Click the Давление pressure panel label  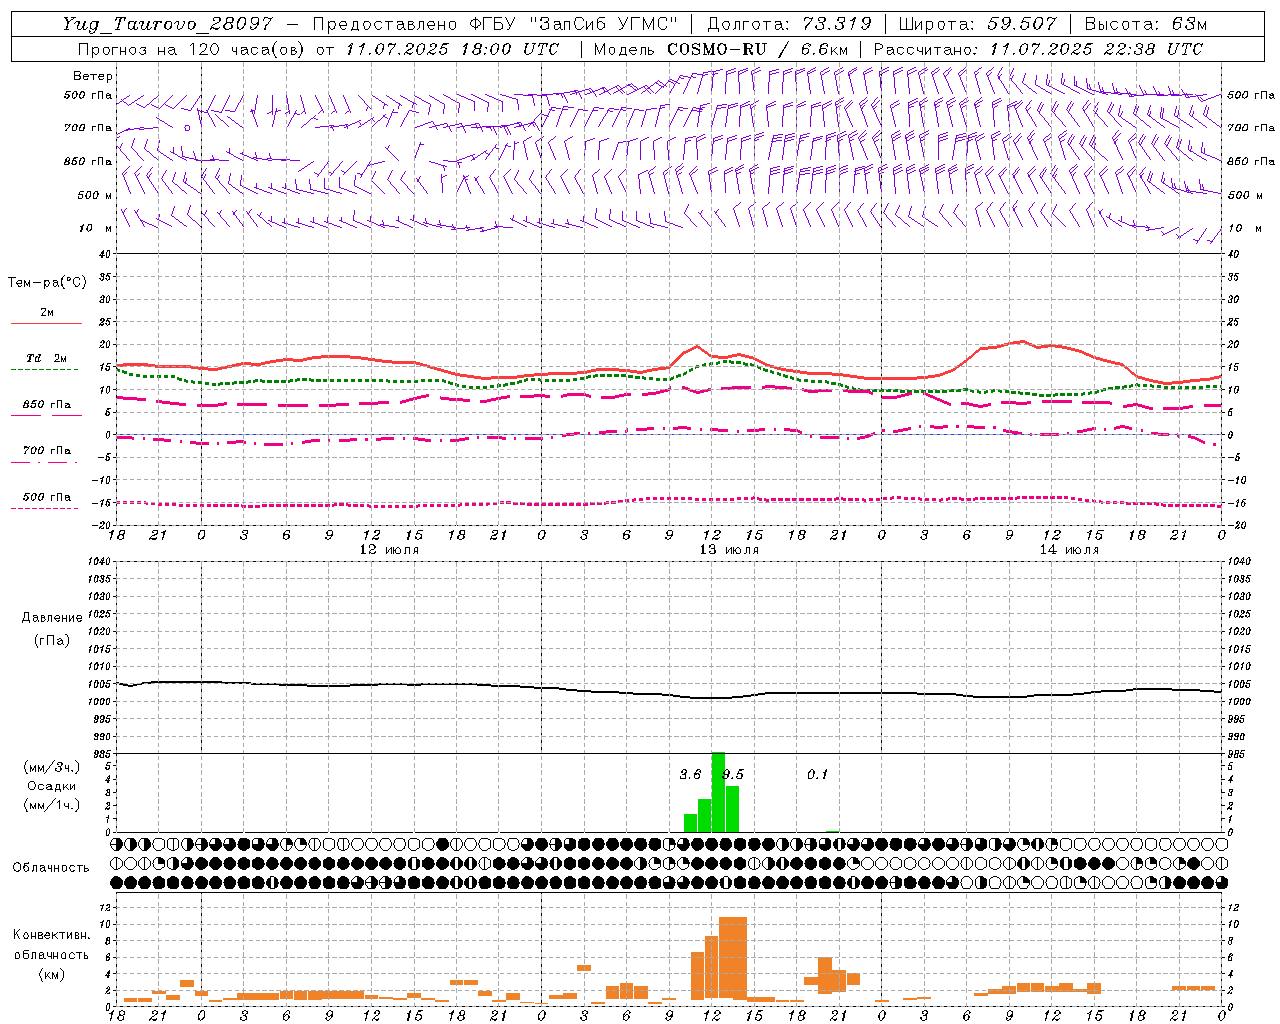[52, 618]
